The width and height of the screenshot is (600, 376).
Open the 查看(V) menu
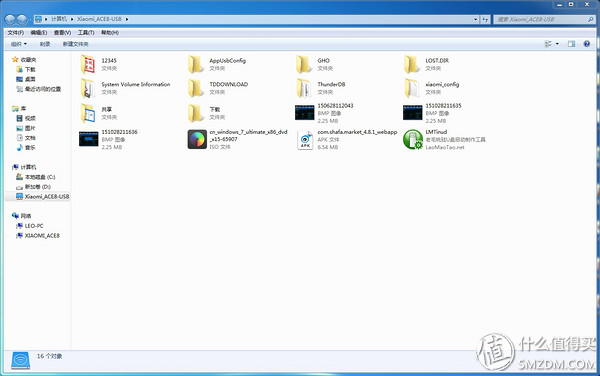pyautogui.click(x=62, y=33)
